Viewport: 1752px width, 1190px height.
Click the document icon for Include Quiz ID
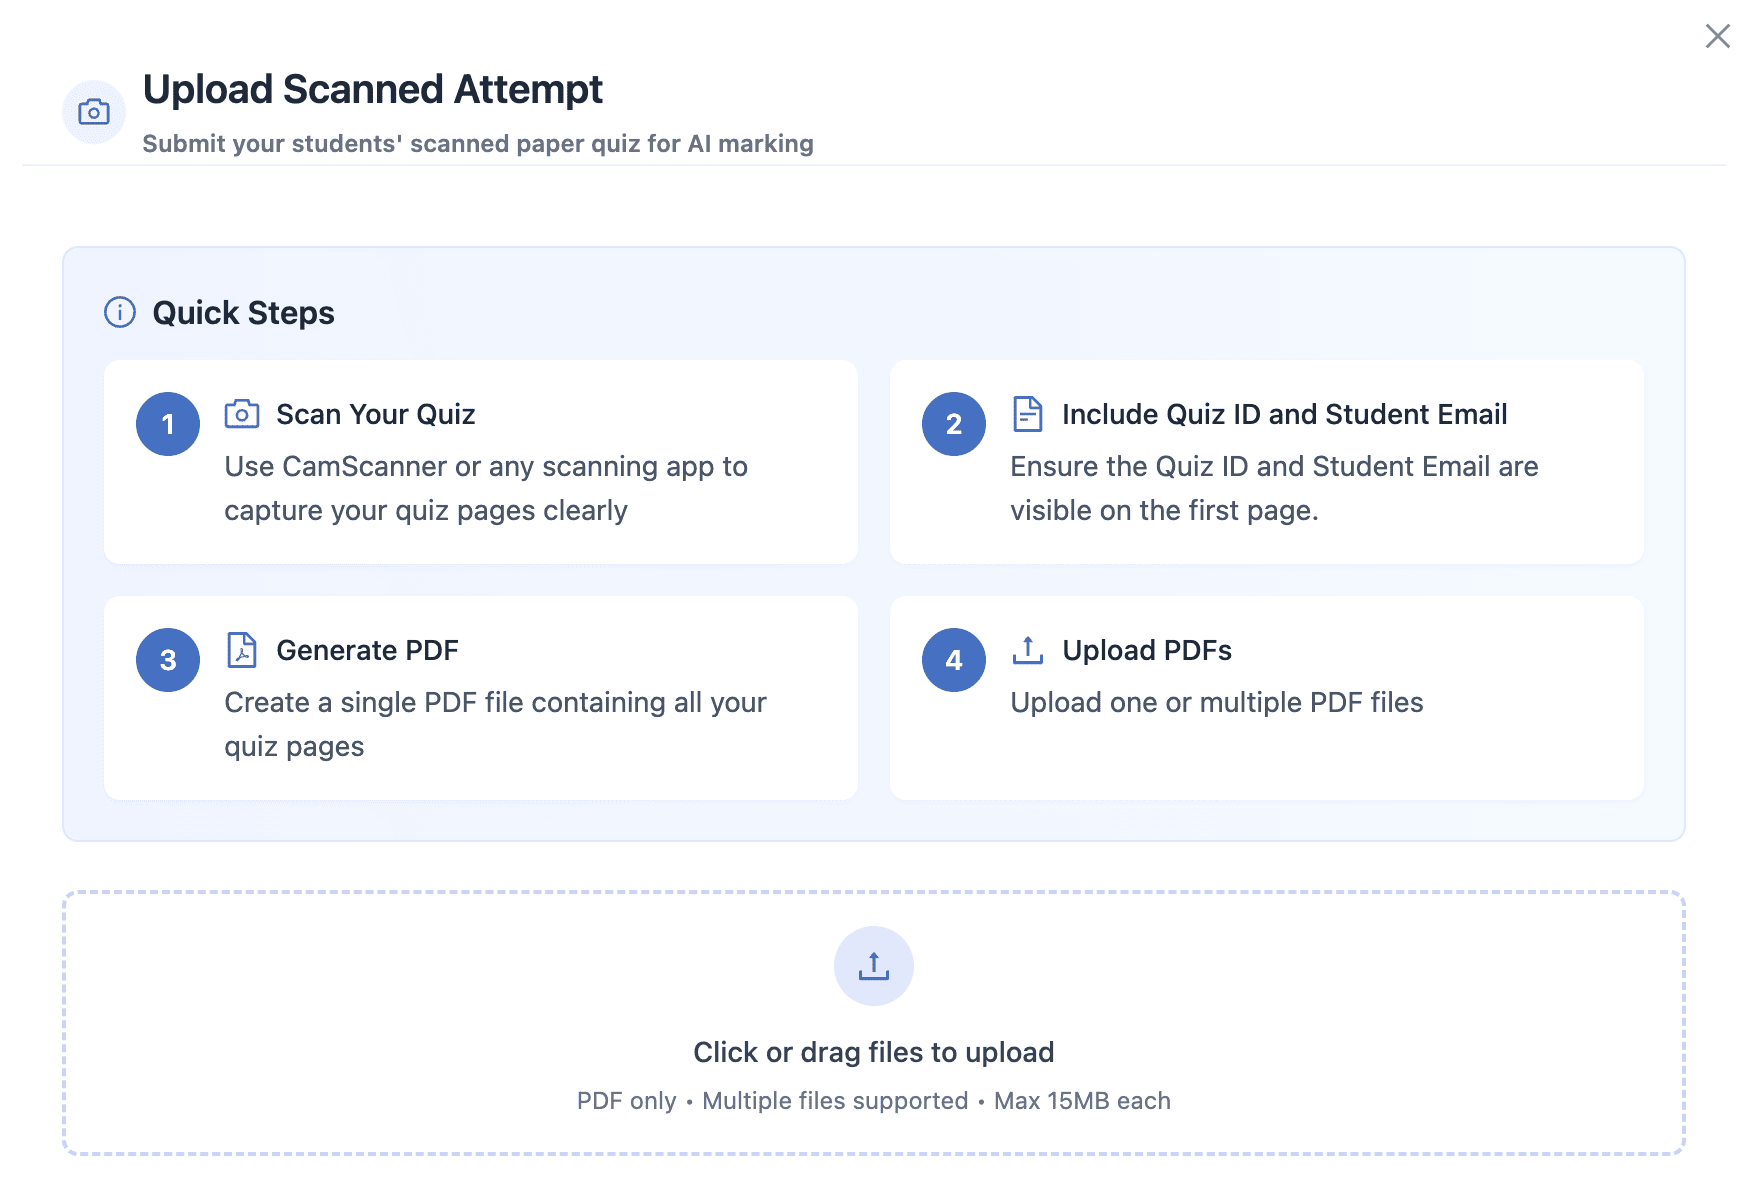click(1027, 414)
